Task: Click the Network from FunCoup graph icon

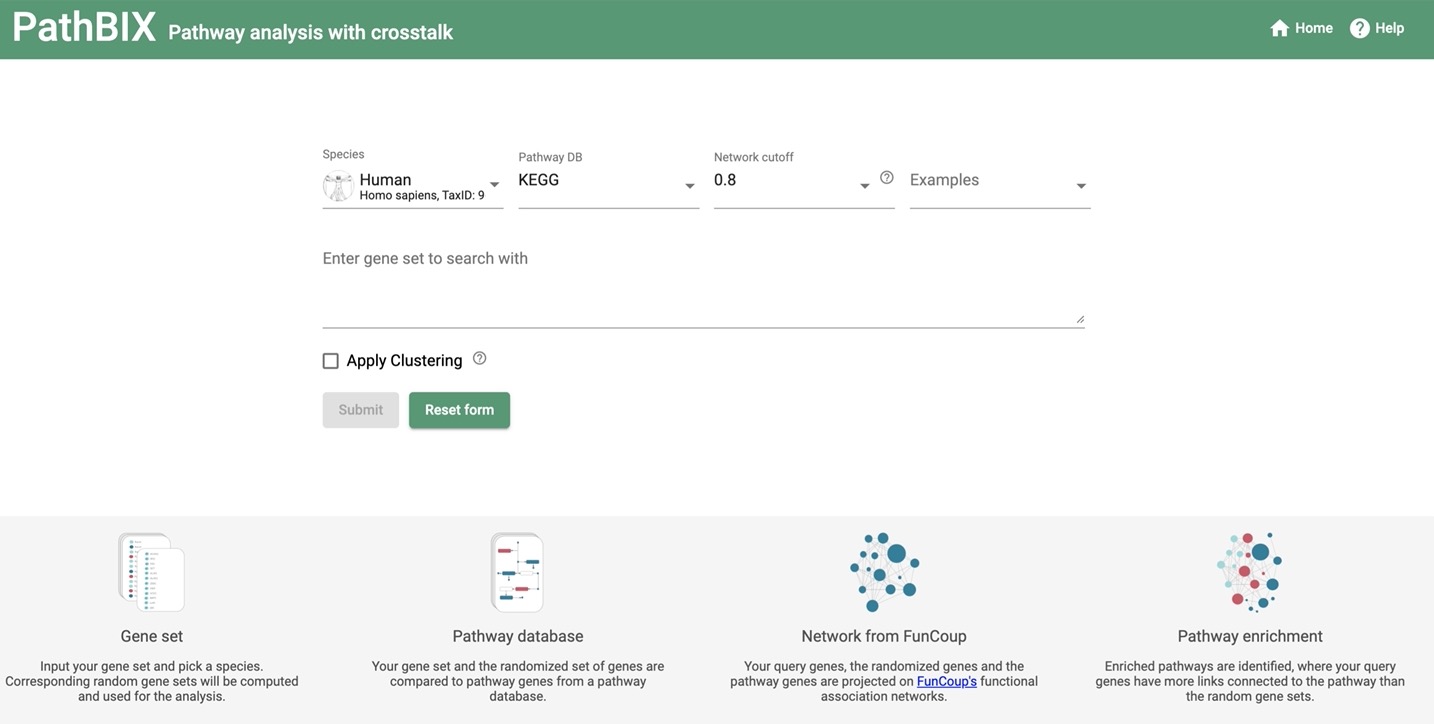Action: (884, 572)
